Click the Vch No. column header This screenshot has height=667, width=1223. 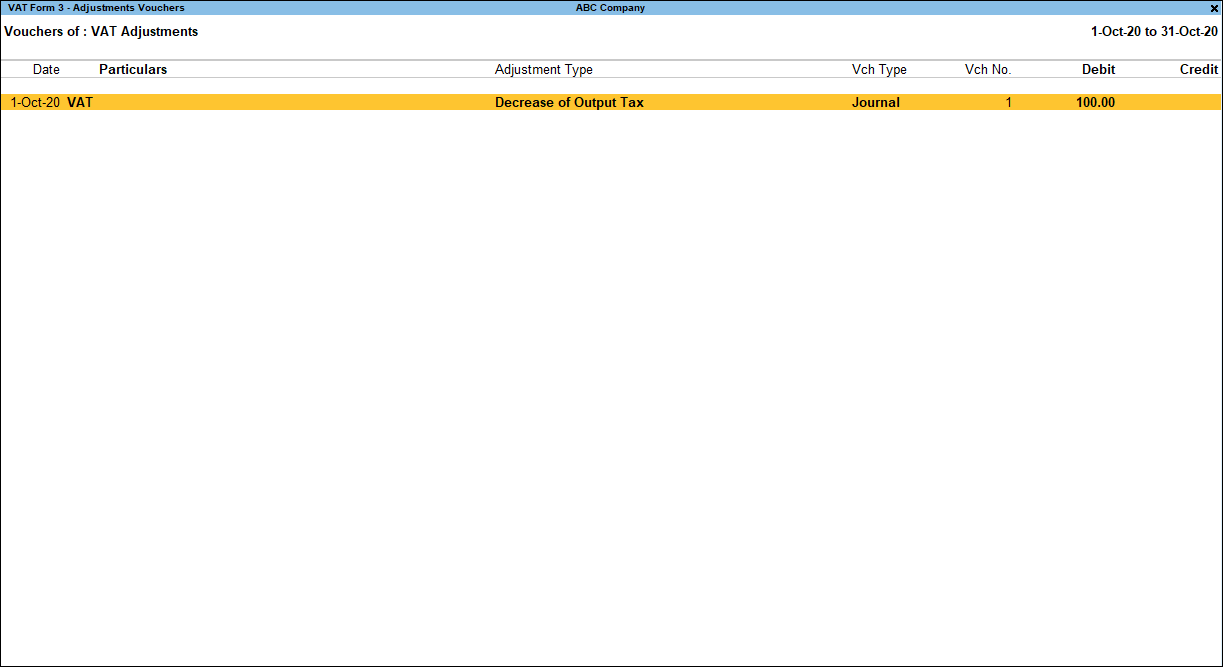click(x=988, y=70)
